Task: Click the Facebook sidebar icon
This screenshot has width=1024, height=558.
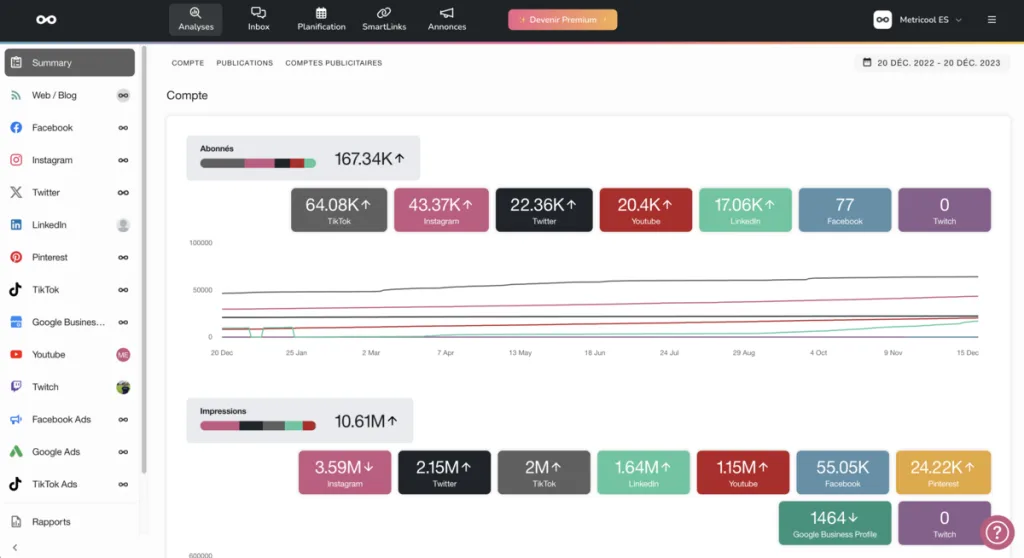Action: 16,127
